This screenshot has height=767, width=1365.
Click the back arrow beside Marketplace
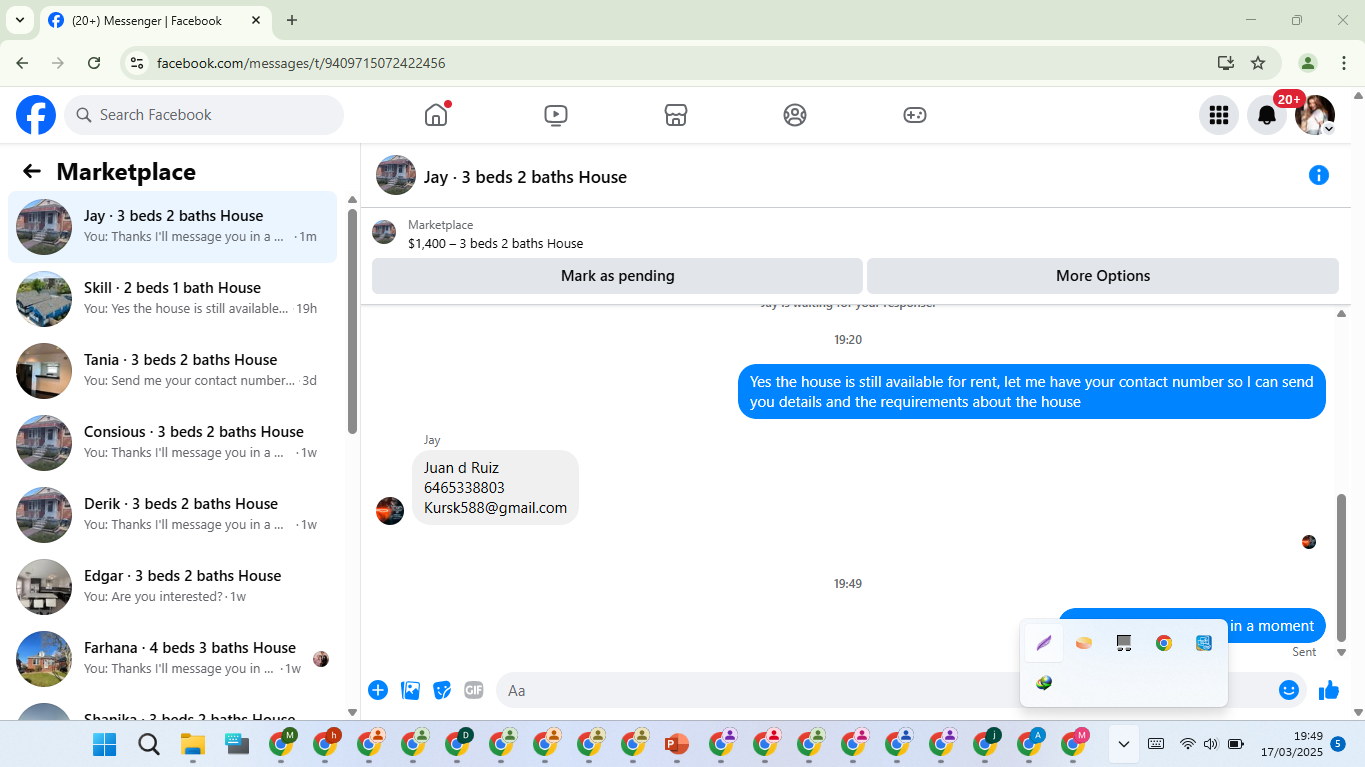tap(32, 171)
